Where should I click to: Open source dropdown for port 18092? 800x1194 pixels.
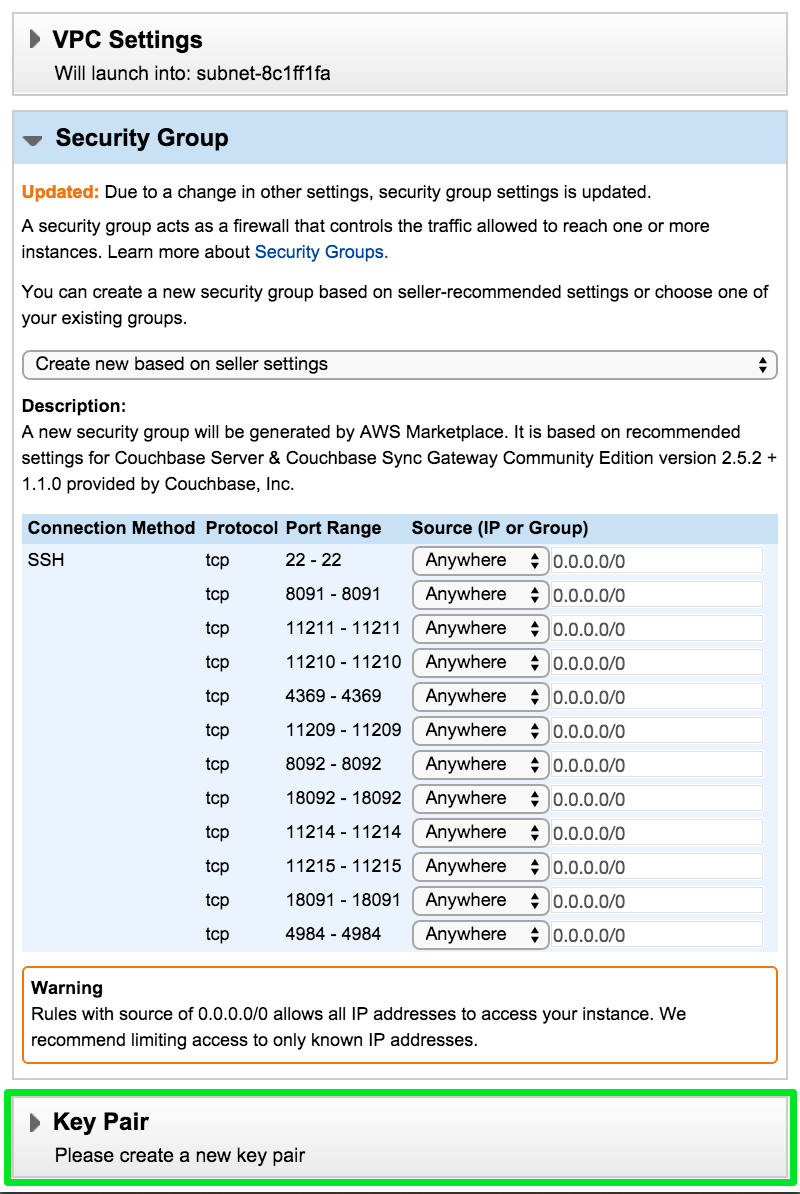(x=480, y=798)
